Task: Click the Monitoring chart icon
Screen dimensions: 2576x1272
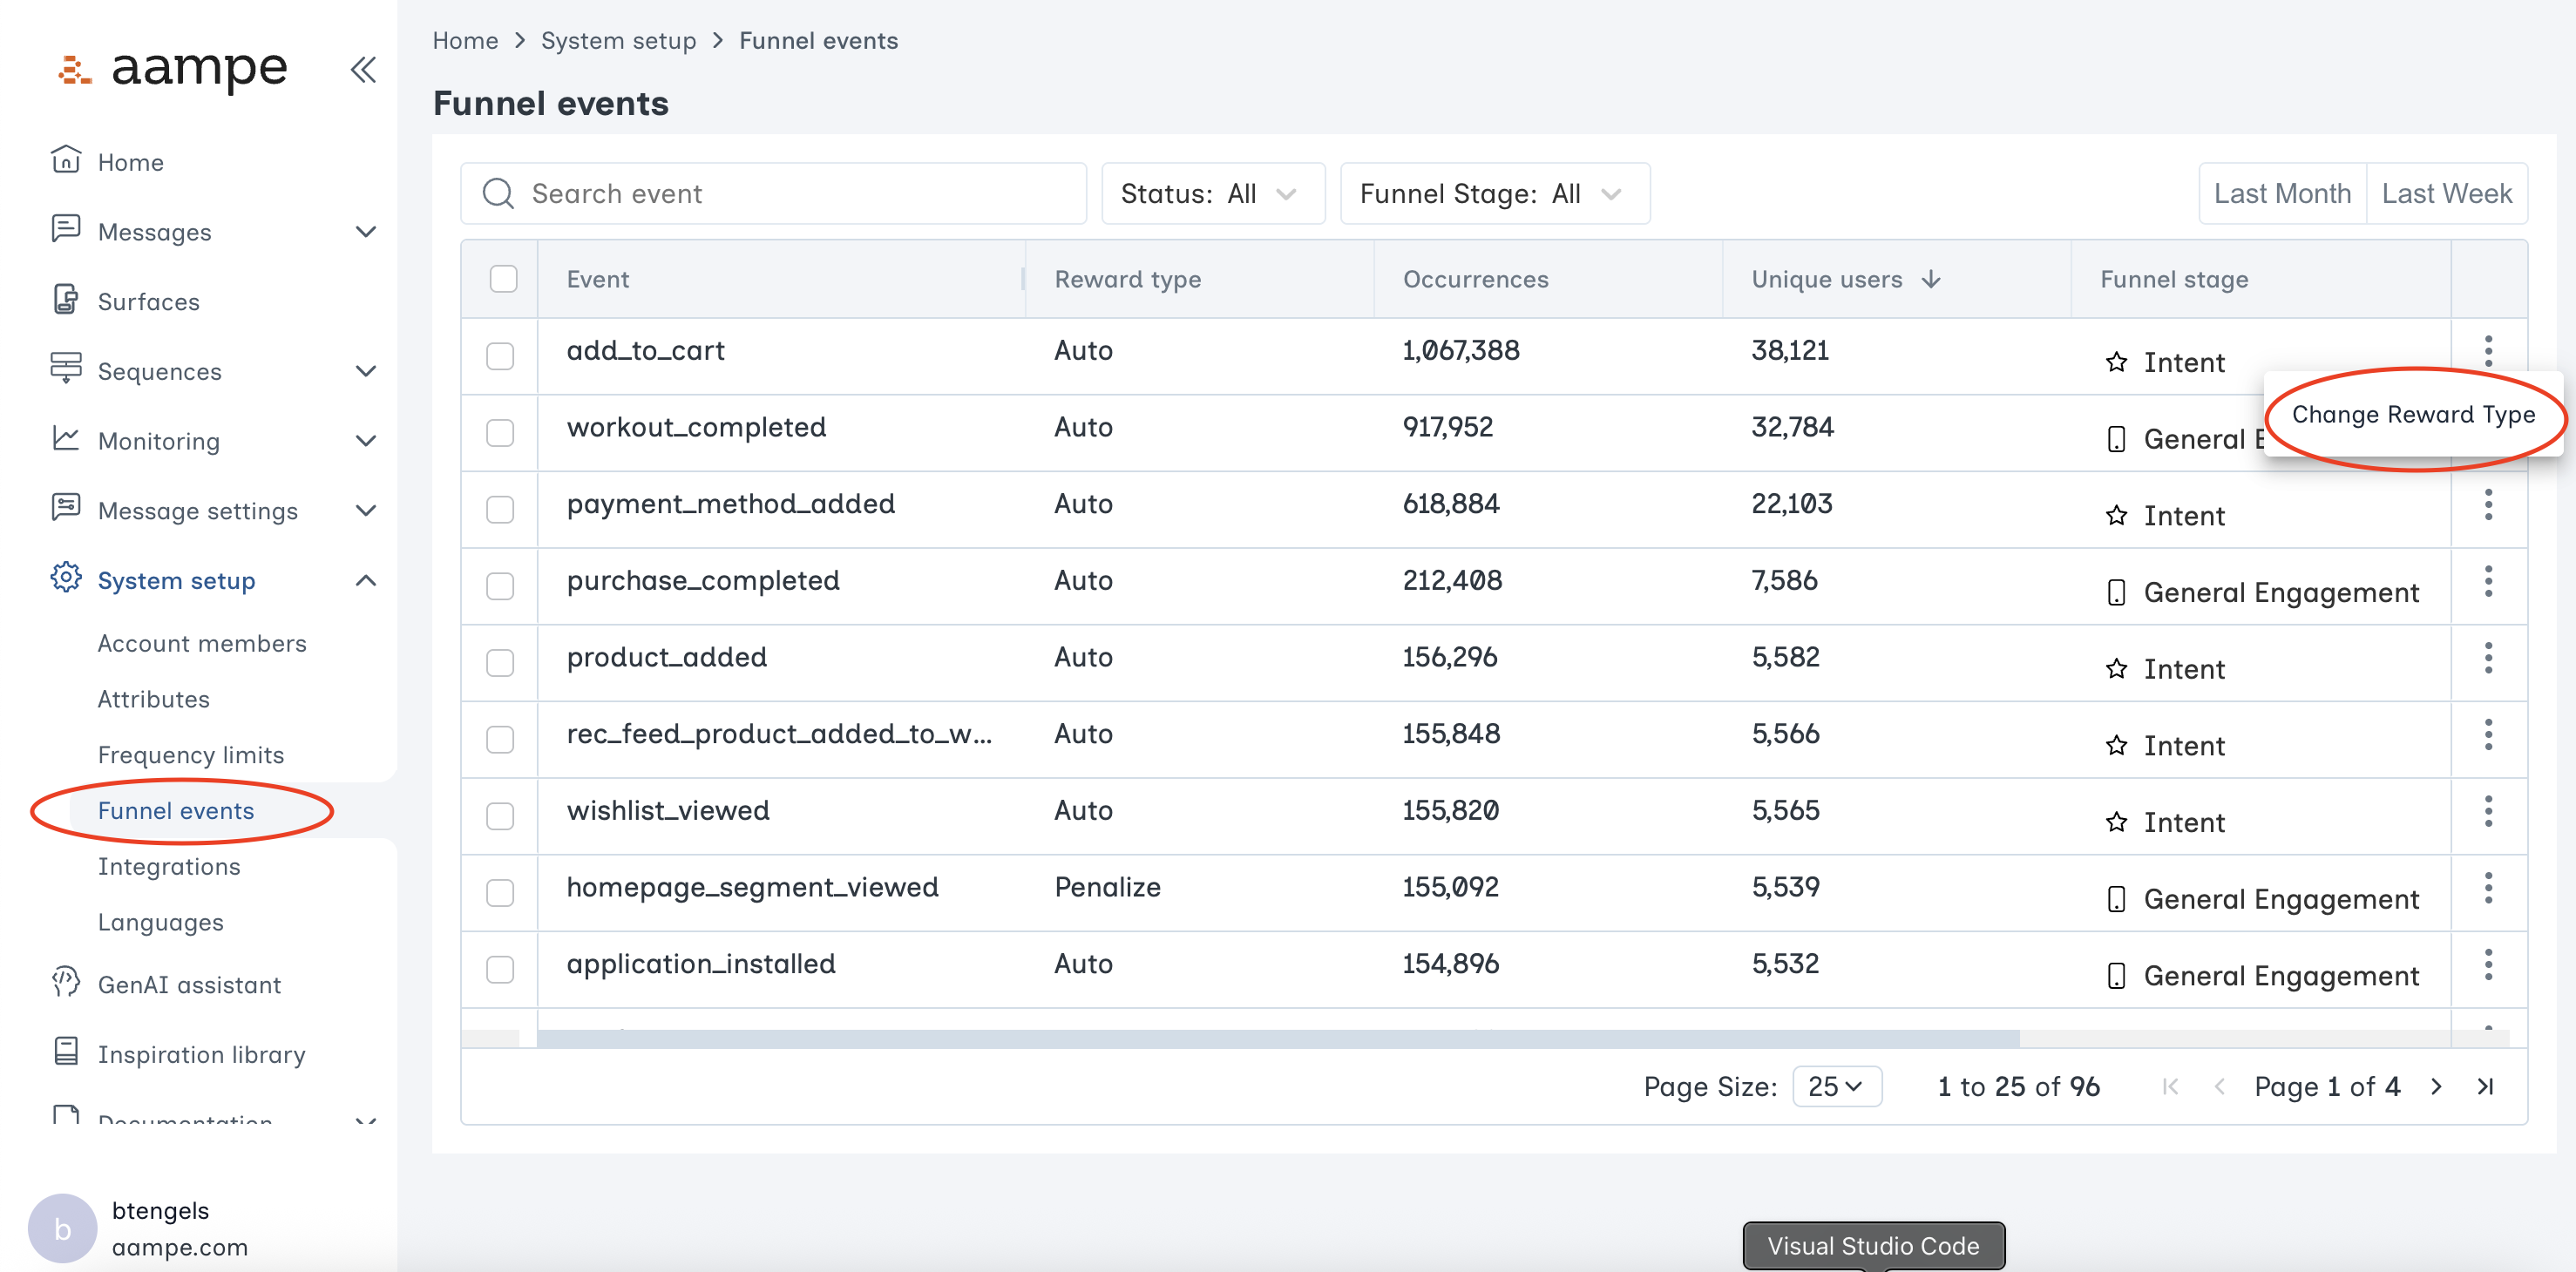Action: 66,439
